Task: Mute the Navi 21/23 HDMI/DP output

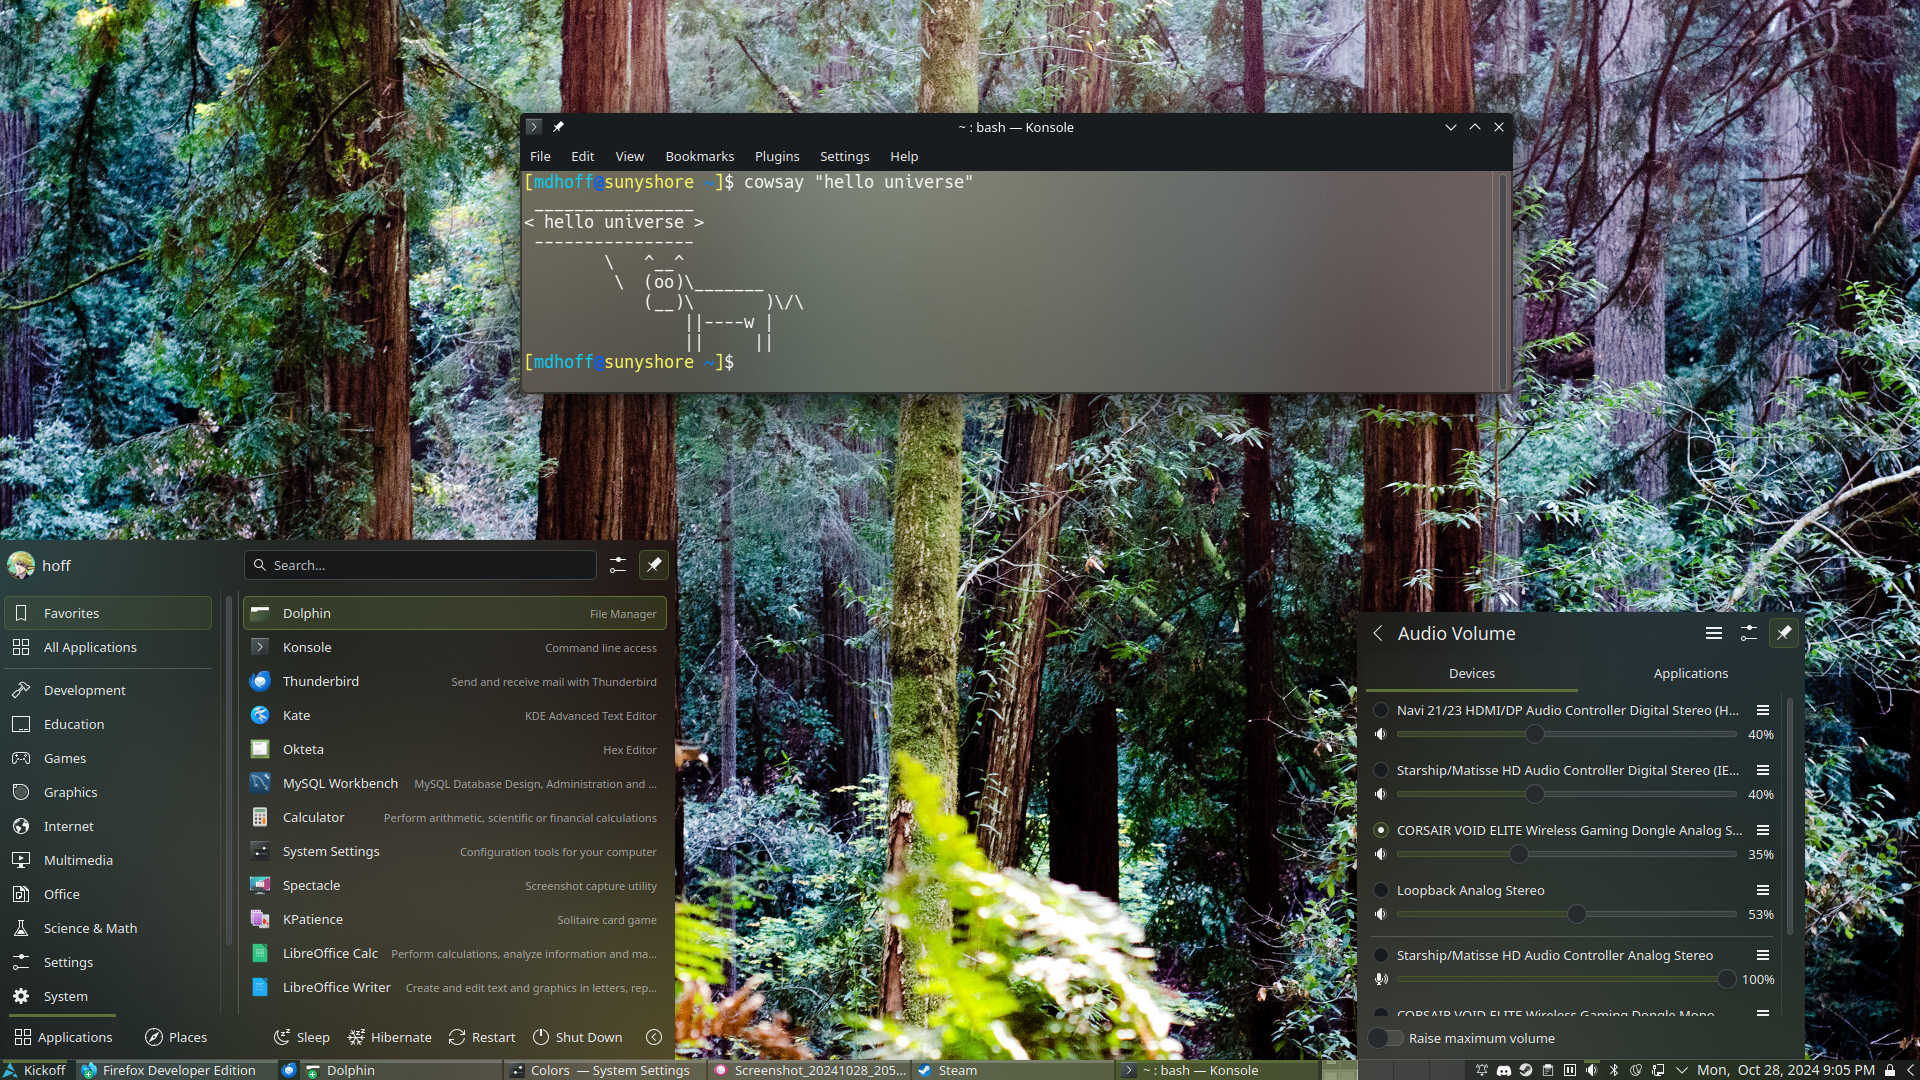Action: click(1381, 734)
